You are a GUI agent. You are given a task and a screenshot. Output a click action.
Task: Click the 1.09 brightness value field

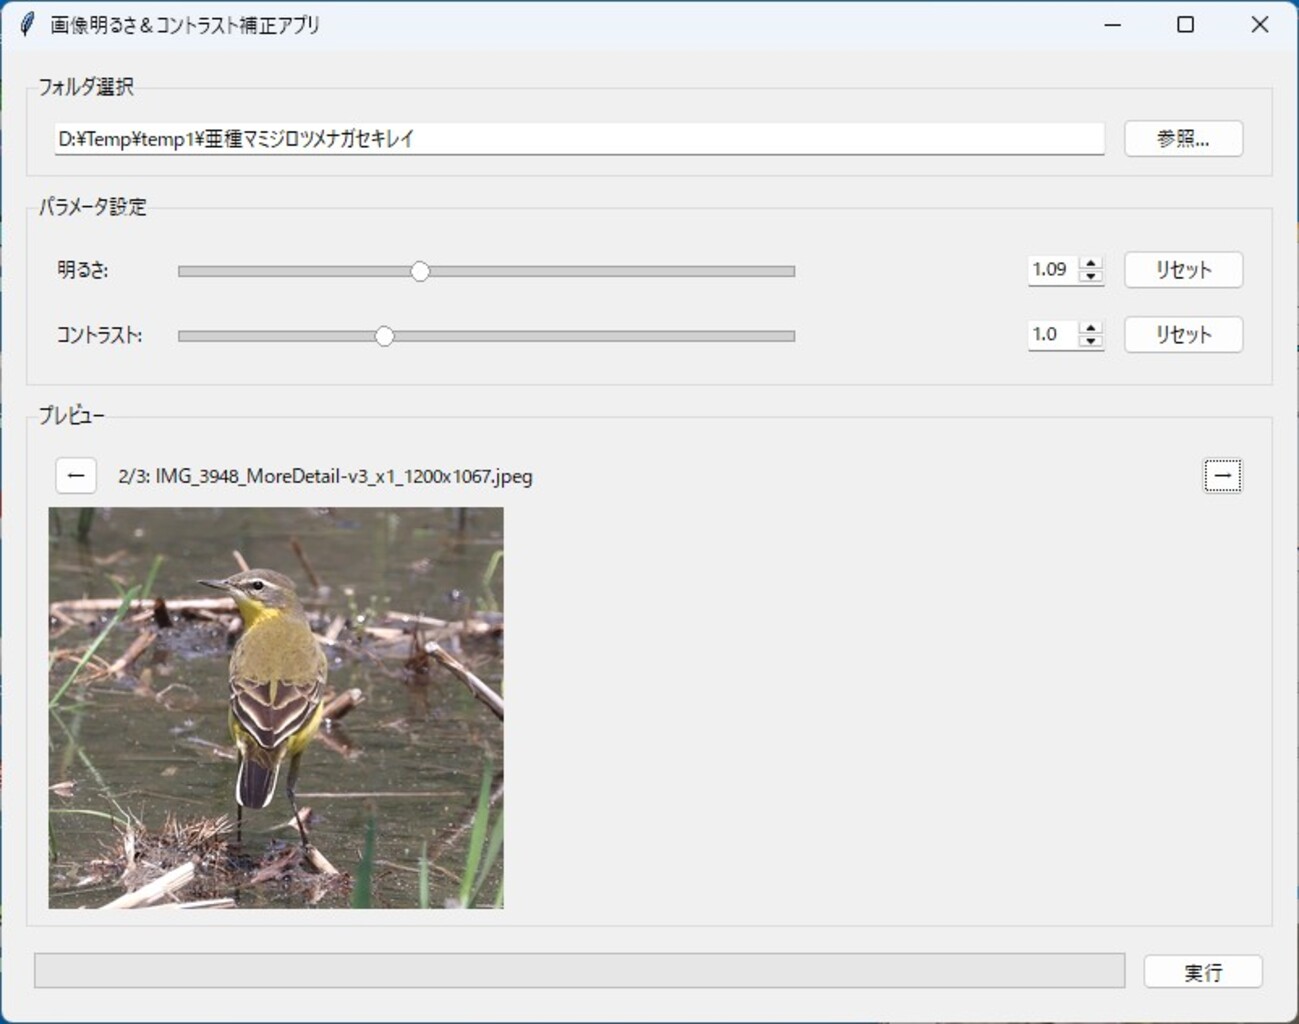point(1051,270)
